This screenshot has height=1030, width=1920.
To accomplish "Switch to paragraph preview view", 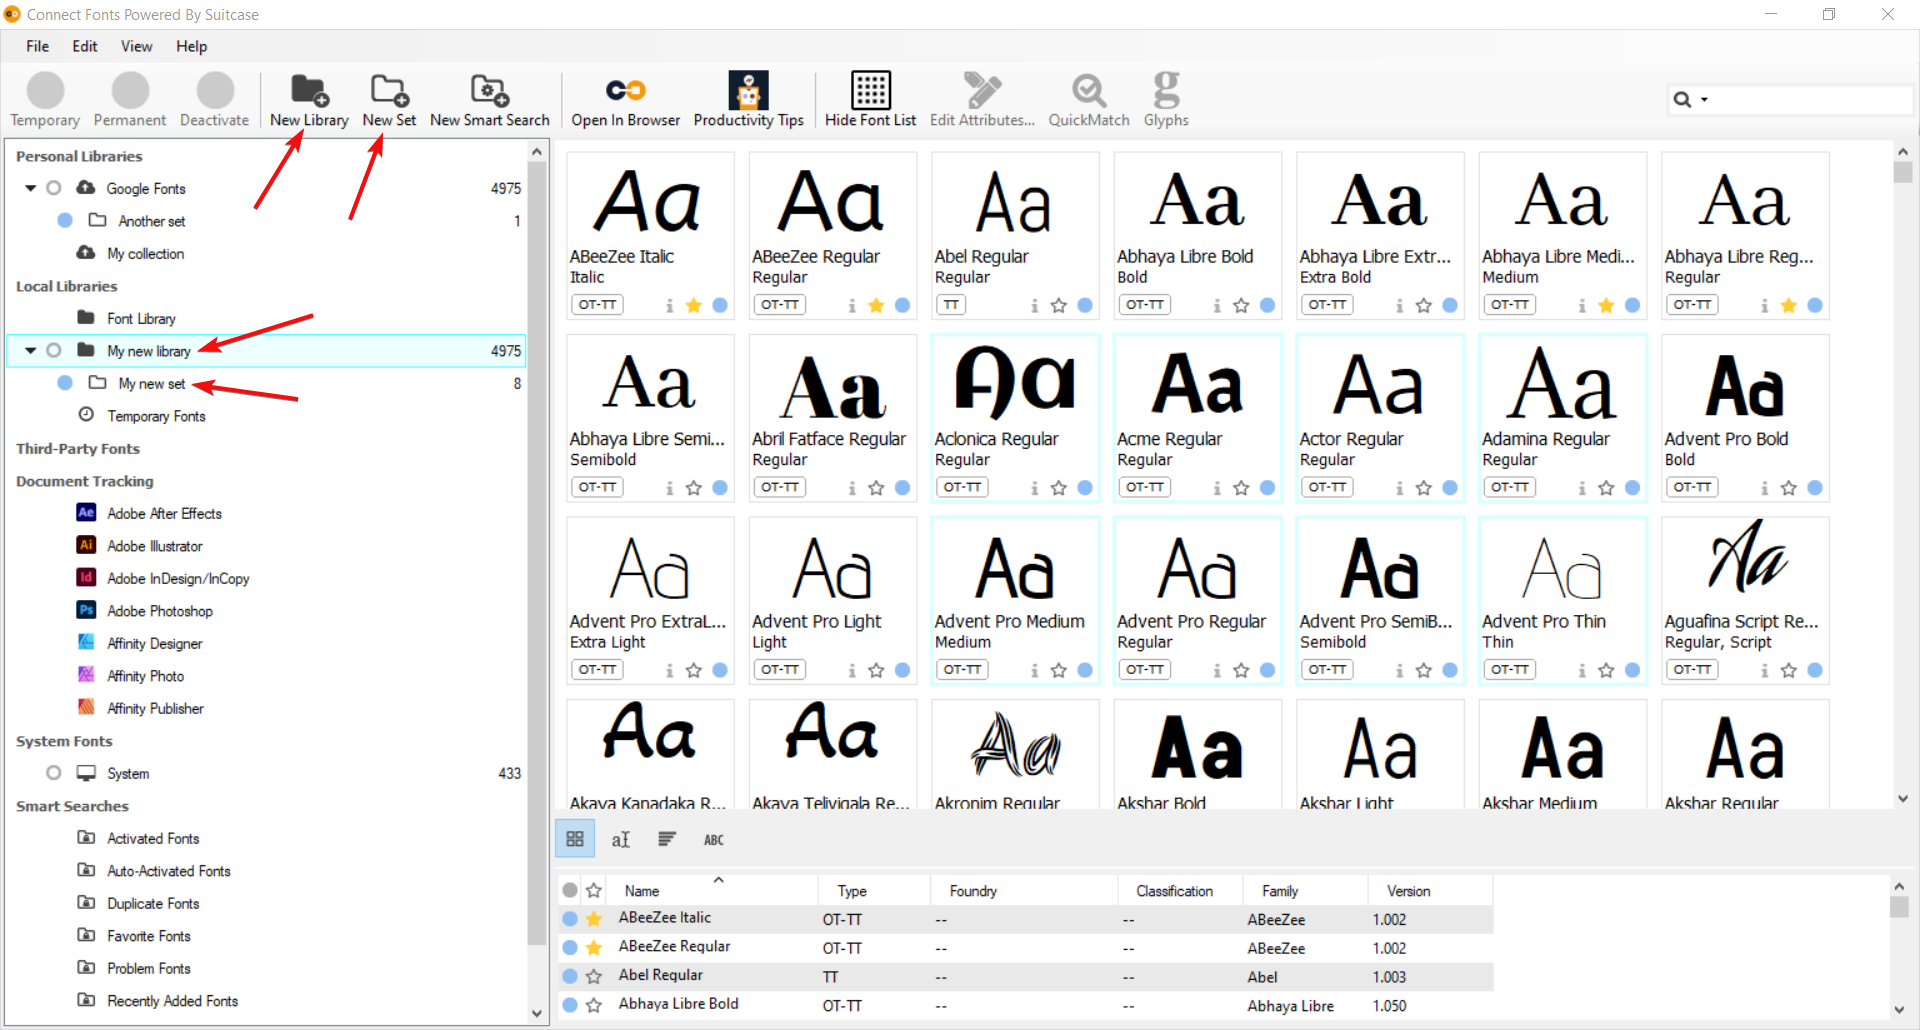I will [667, 839].
